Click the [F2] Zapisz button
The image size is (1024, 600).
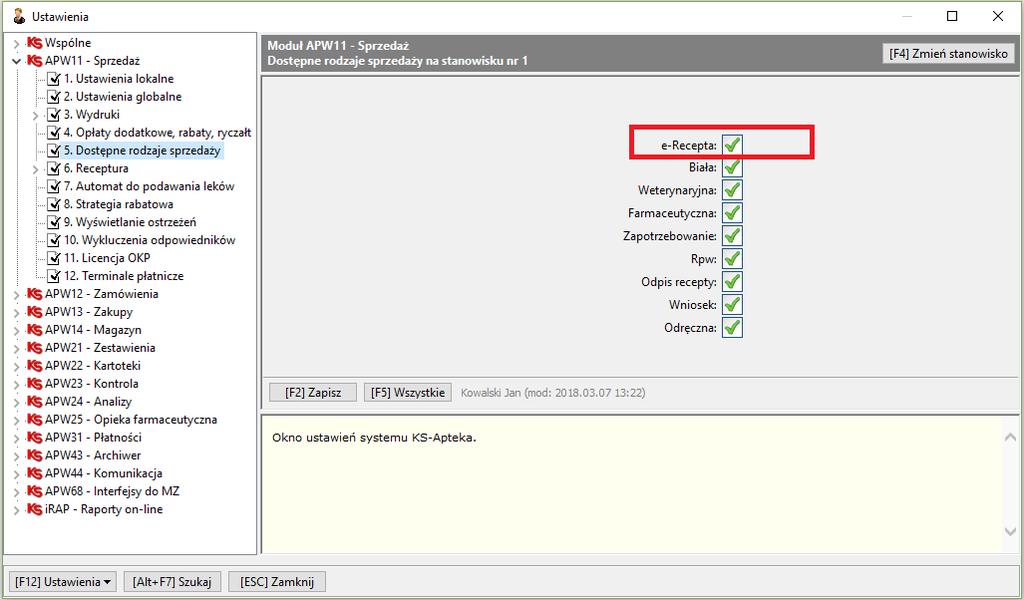point(313,392)
